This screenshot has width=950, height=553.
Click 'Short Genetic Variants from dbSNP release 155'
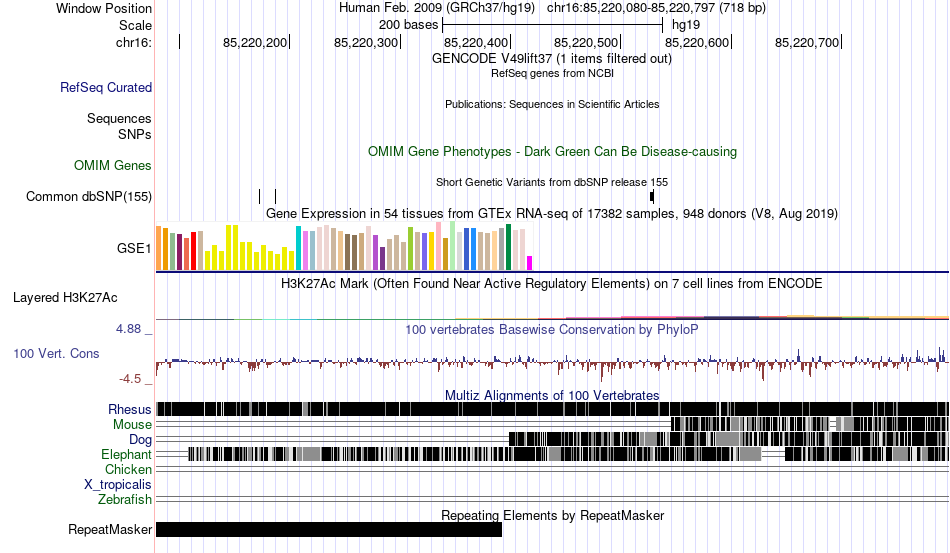pyautogui.click(x=552, y=182)
